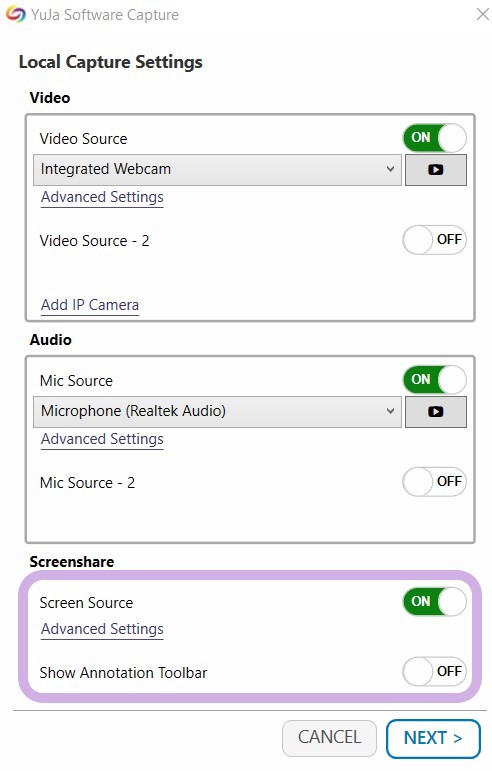
Task: Enable the Show Annotation Toolbar toggle
Action: click(x=434, y=671)
